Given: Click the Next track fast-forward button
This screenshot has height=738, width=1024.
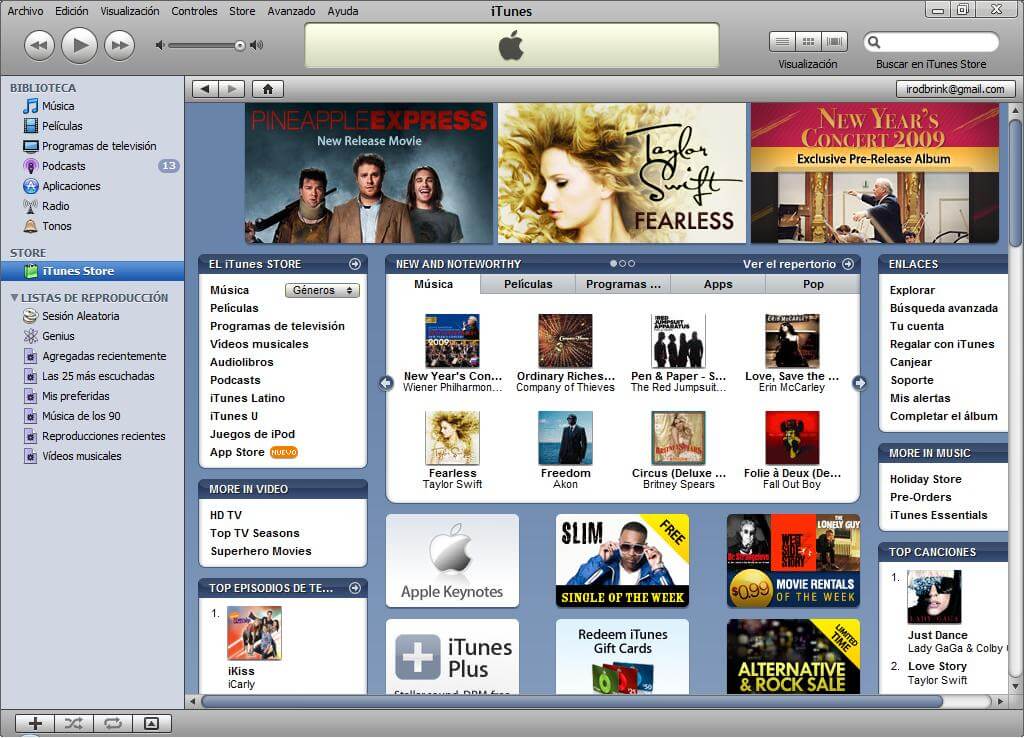Looking at the screenshot, I should click(120, 46).
